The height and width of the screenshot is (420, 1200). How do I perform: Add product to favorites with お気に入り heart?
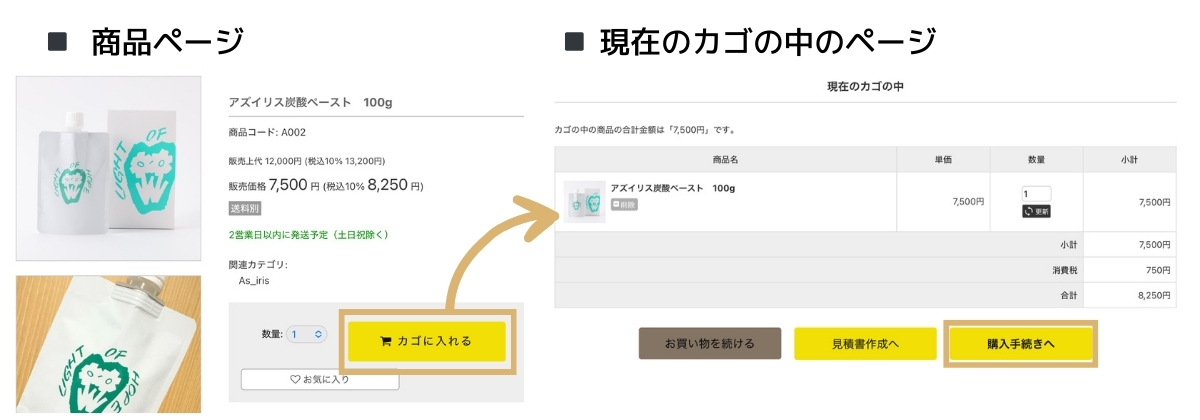click(320, 380)
